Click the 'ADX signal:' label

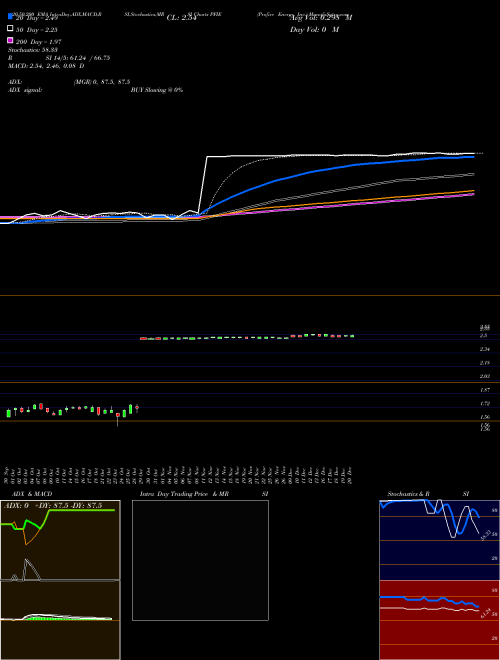(25, 90)
